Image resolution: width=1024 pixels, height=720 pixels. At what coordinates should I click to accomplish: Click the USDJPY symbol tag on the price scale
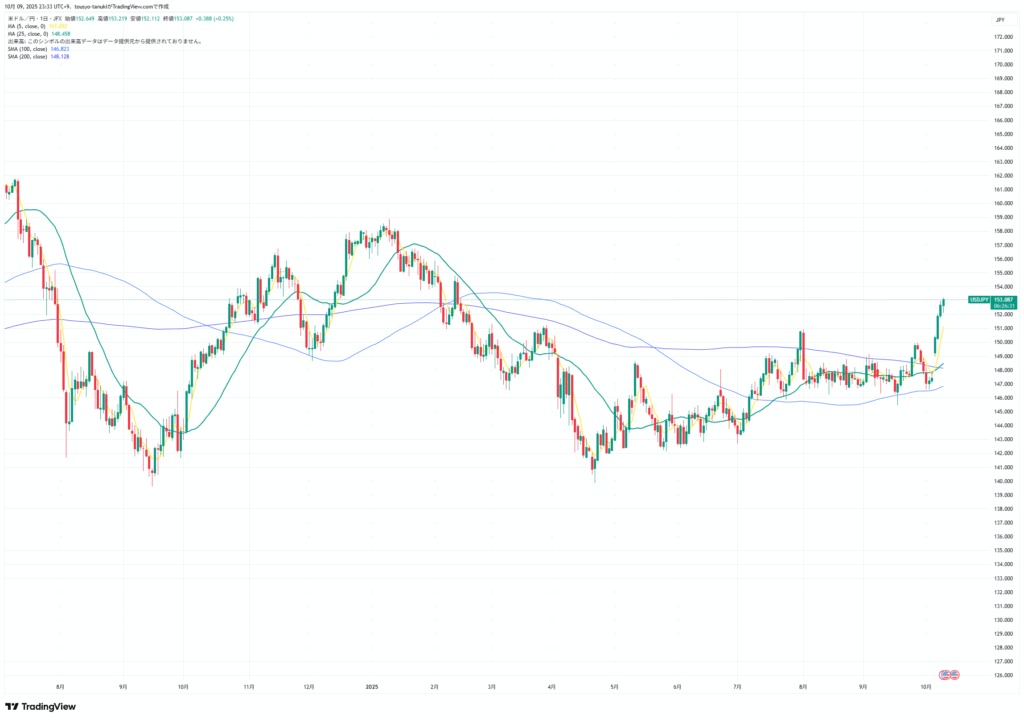coord(978,299)
